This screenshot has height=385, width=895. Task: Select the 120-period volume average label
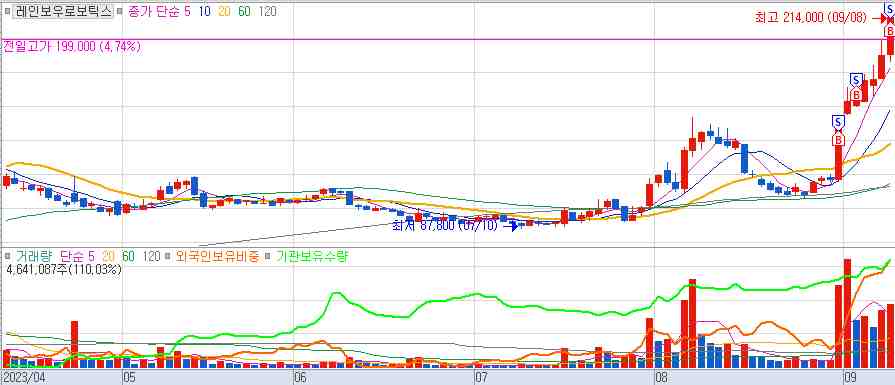[151, 257]
